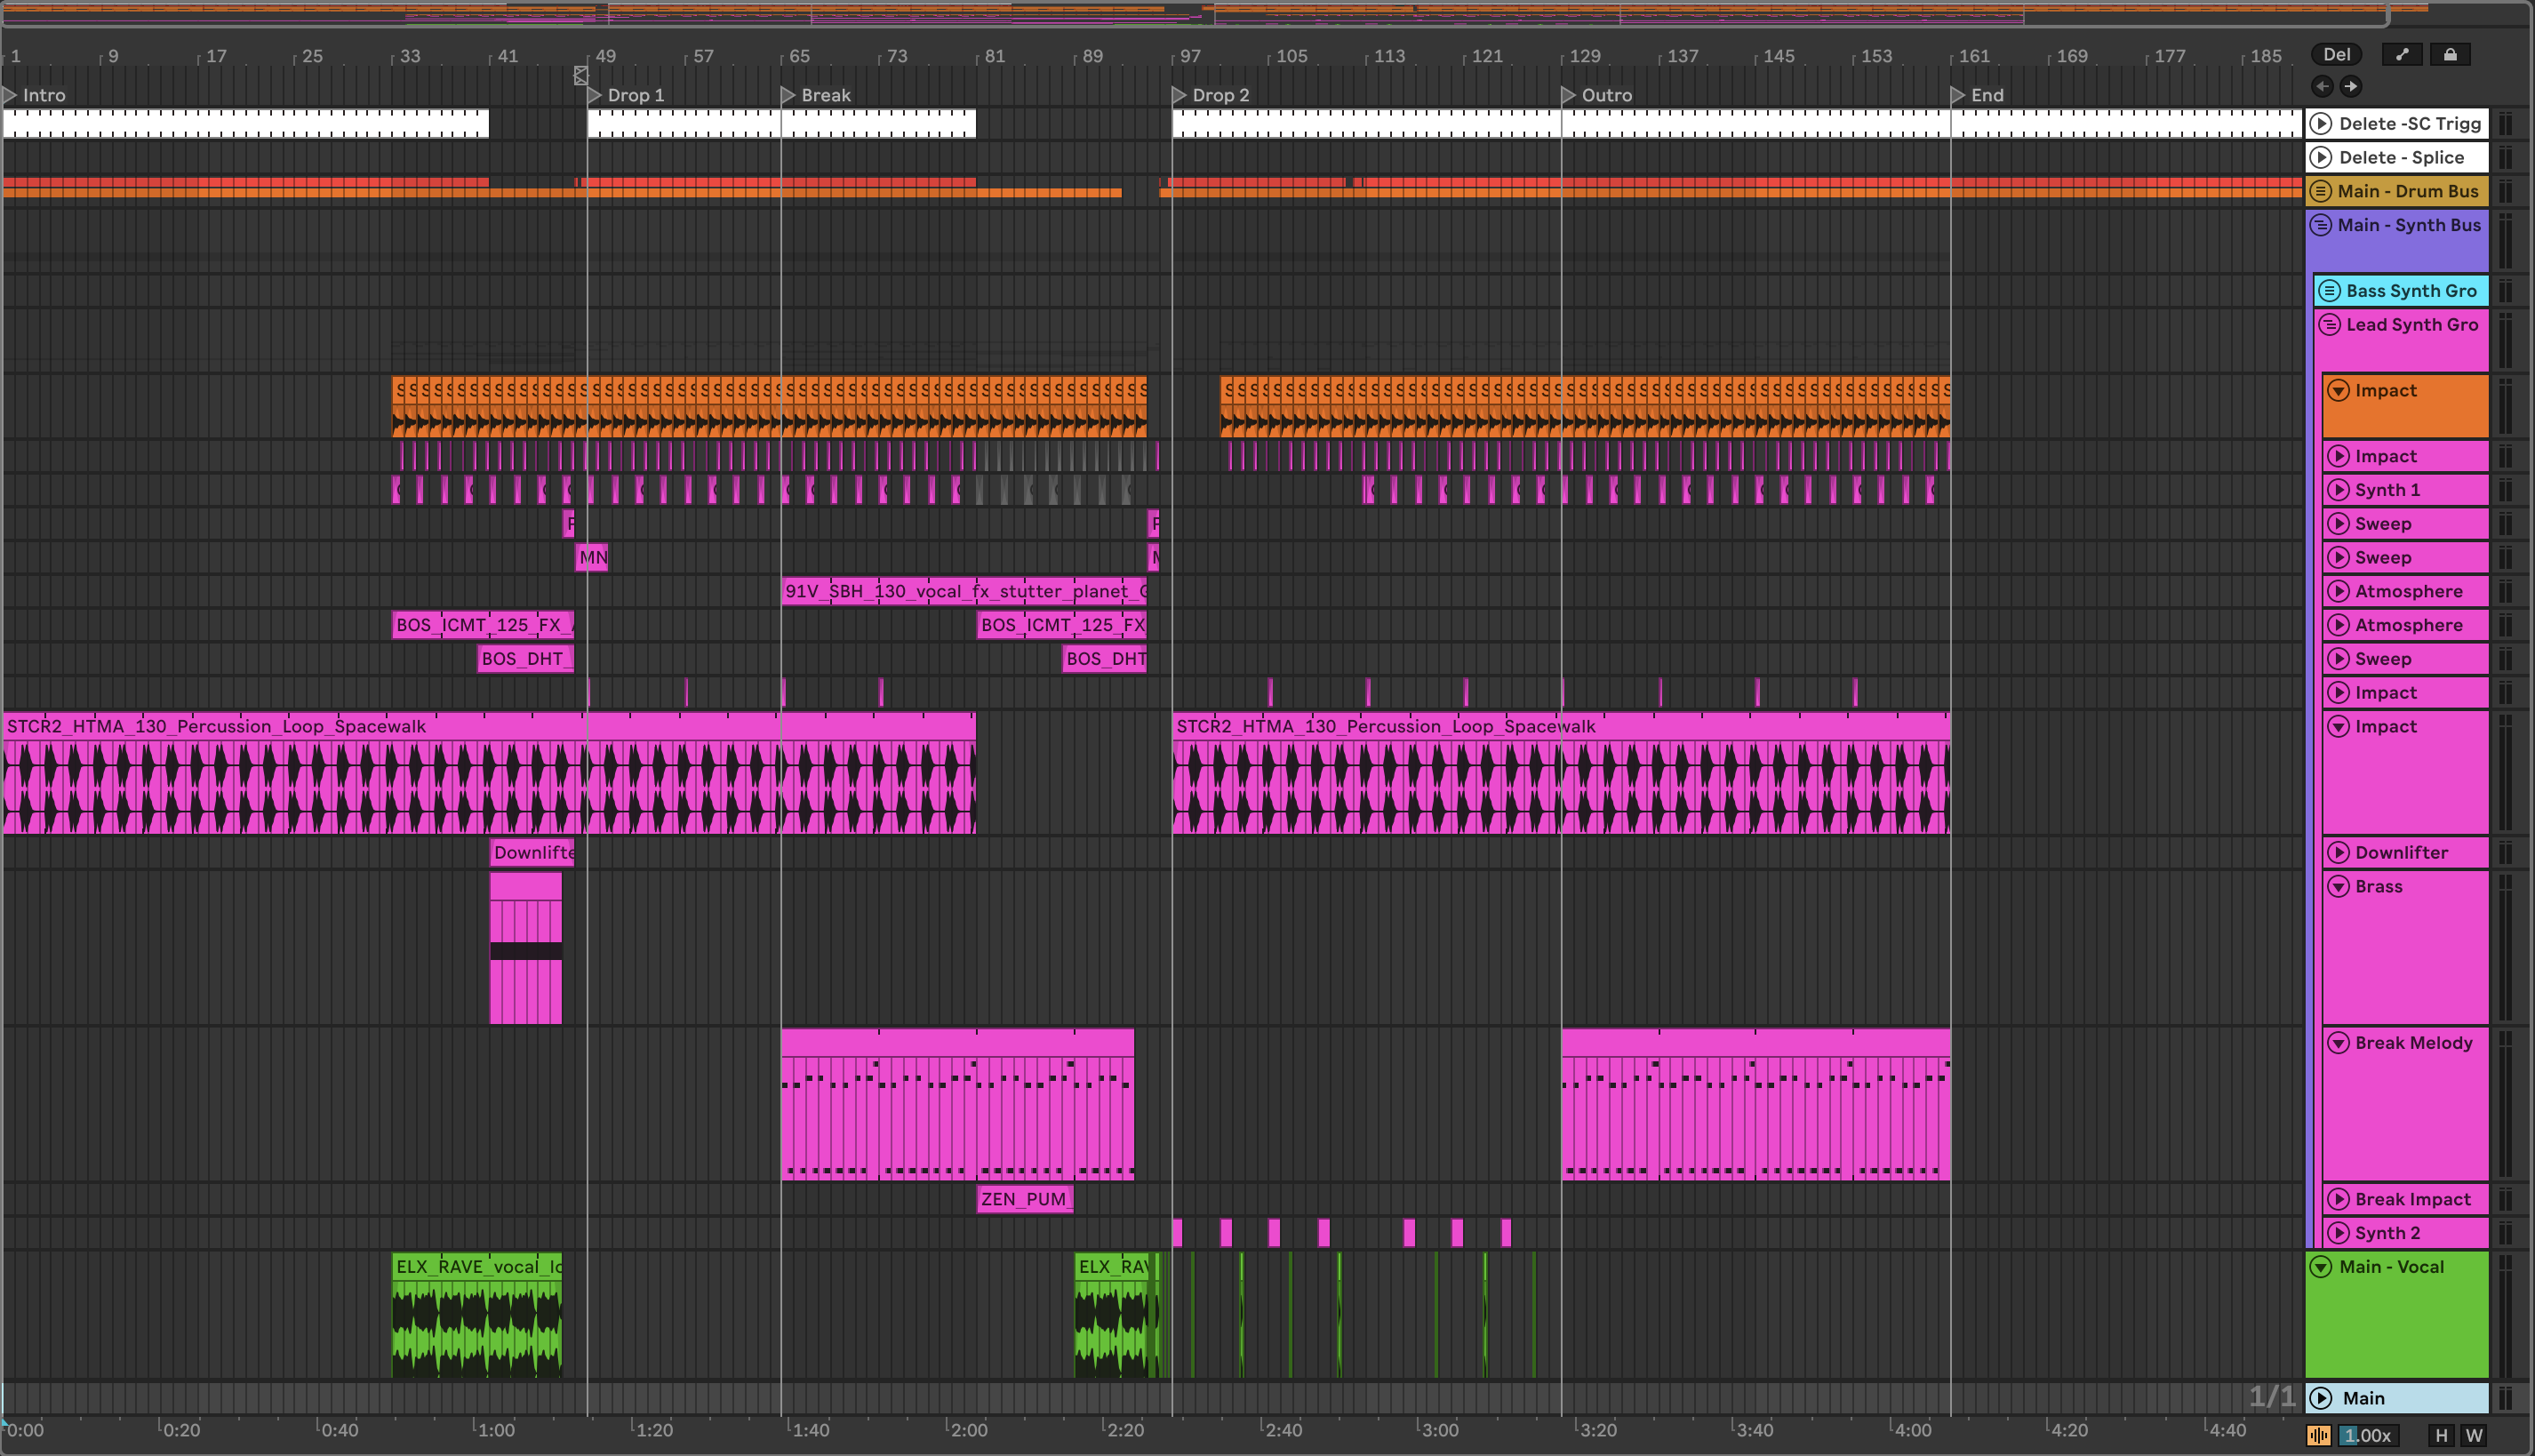Select the Downlifte clip
The height and width of the screenshot is (1456, 2535).
tap(532, 852)
